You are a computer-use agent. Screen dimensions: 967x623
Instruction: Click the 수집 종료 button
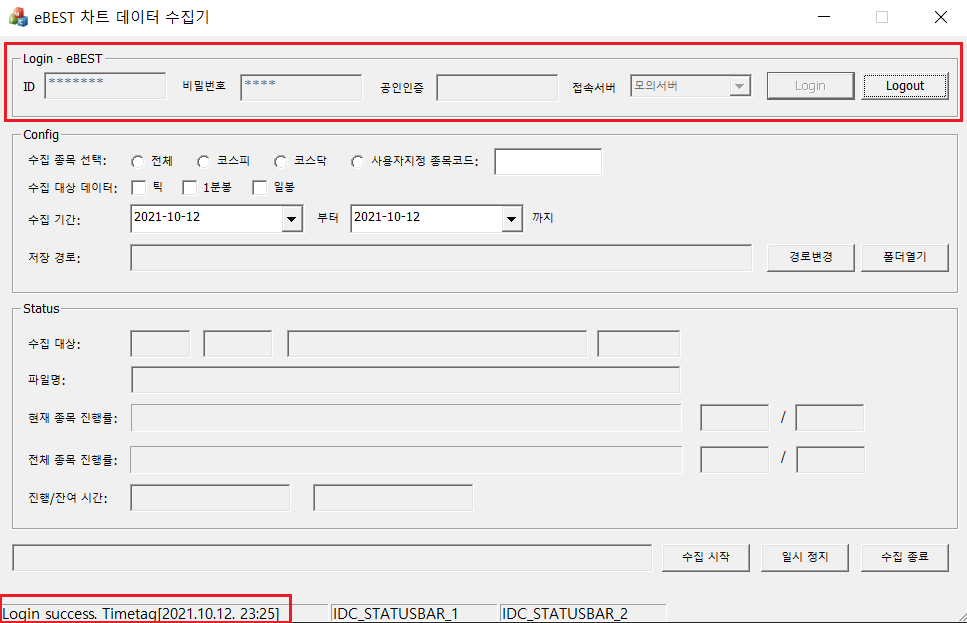(905, 558)
